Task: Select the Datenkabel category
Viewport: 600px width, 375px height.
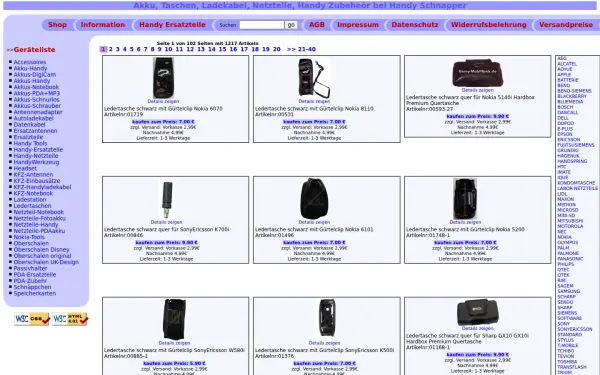Action: tap(29, 124)
